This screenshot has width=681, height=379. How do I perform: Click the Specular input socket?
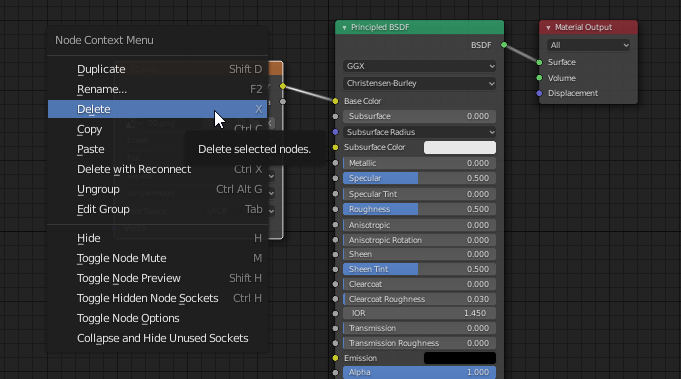tap(335, 178)
